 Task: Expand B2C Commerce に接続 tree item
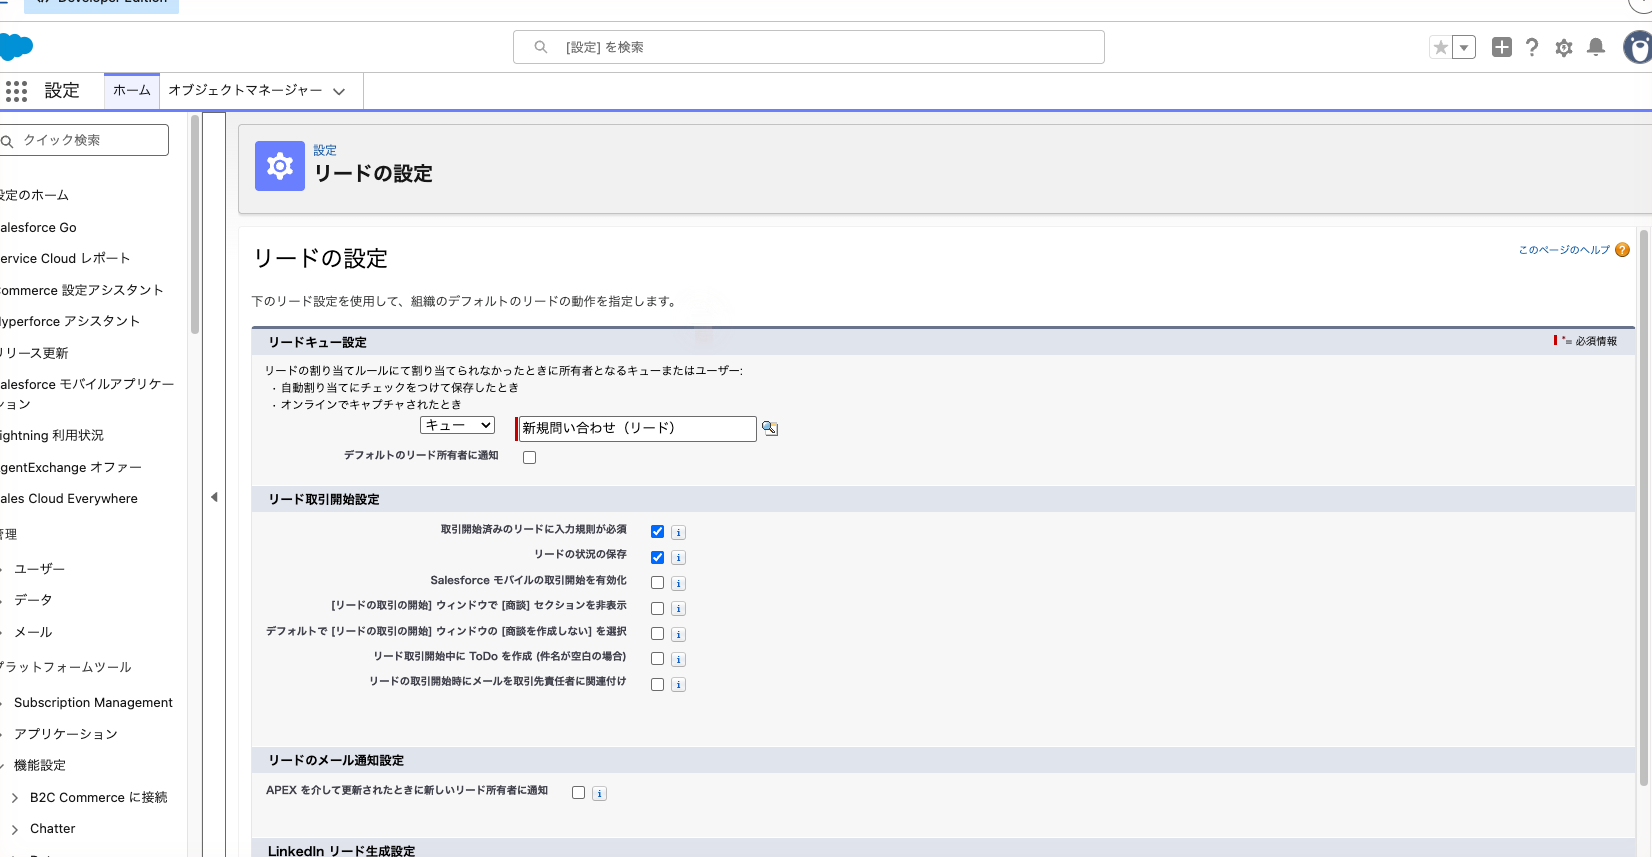pyautogui.click(x=15, y=798)
